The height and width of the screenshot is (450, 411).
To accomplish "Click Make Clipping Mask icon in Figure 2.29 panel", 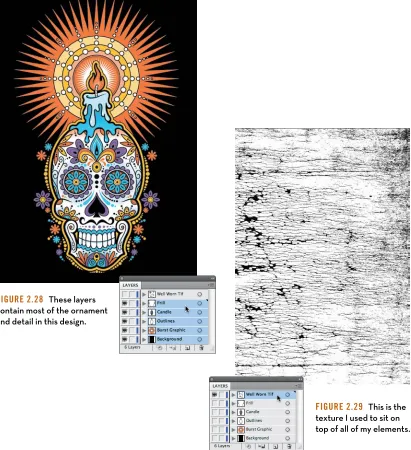I will click(x=249, y=446).
